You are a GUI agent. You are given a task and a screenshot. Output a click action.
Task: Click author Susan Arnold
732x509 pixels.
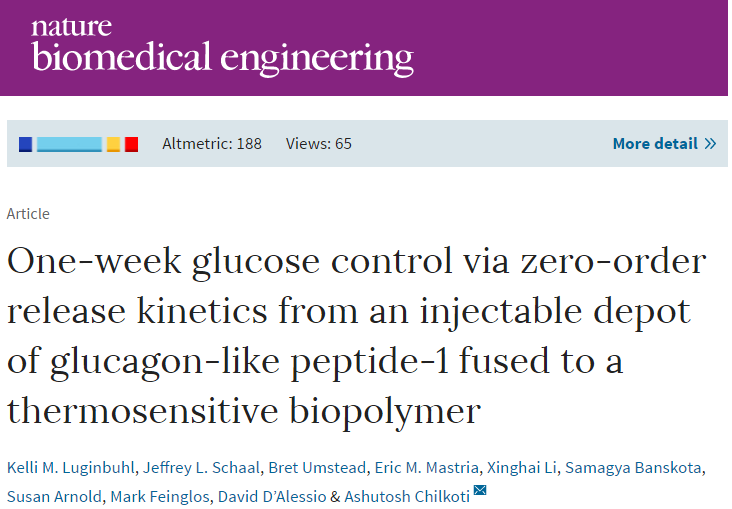point(54,496)
